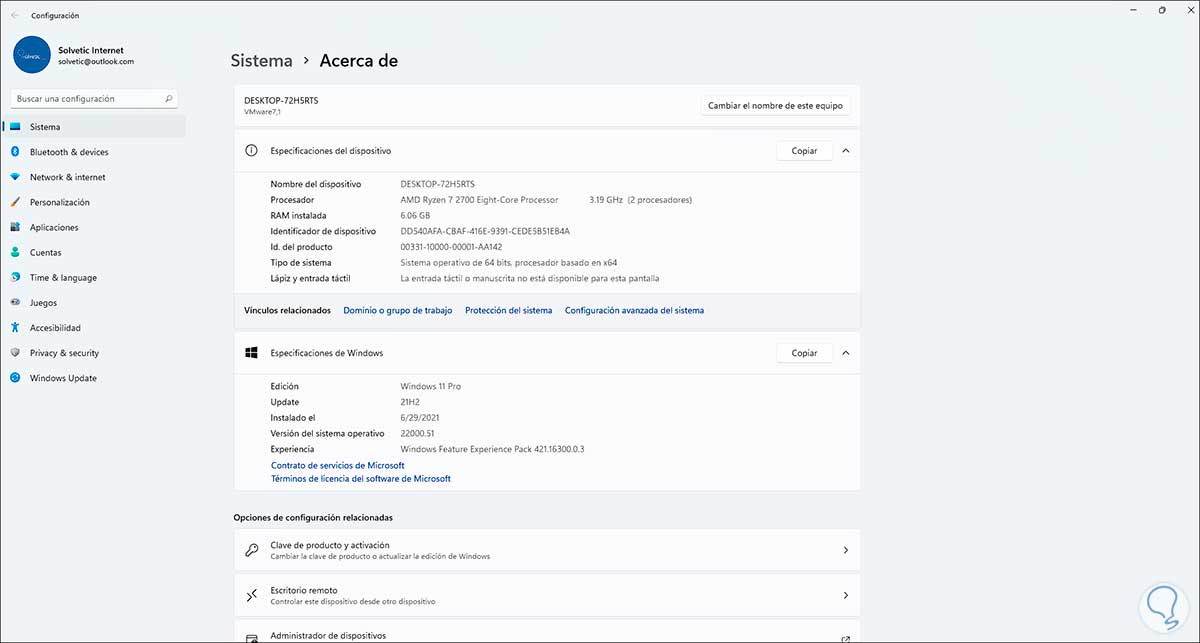Click the Network & internet wifi icon
This screenshot has width=1200, height=643.
point(16,177)
